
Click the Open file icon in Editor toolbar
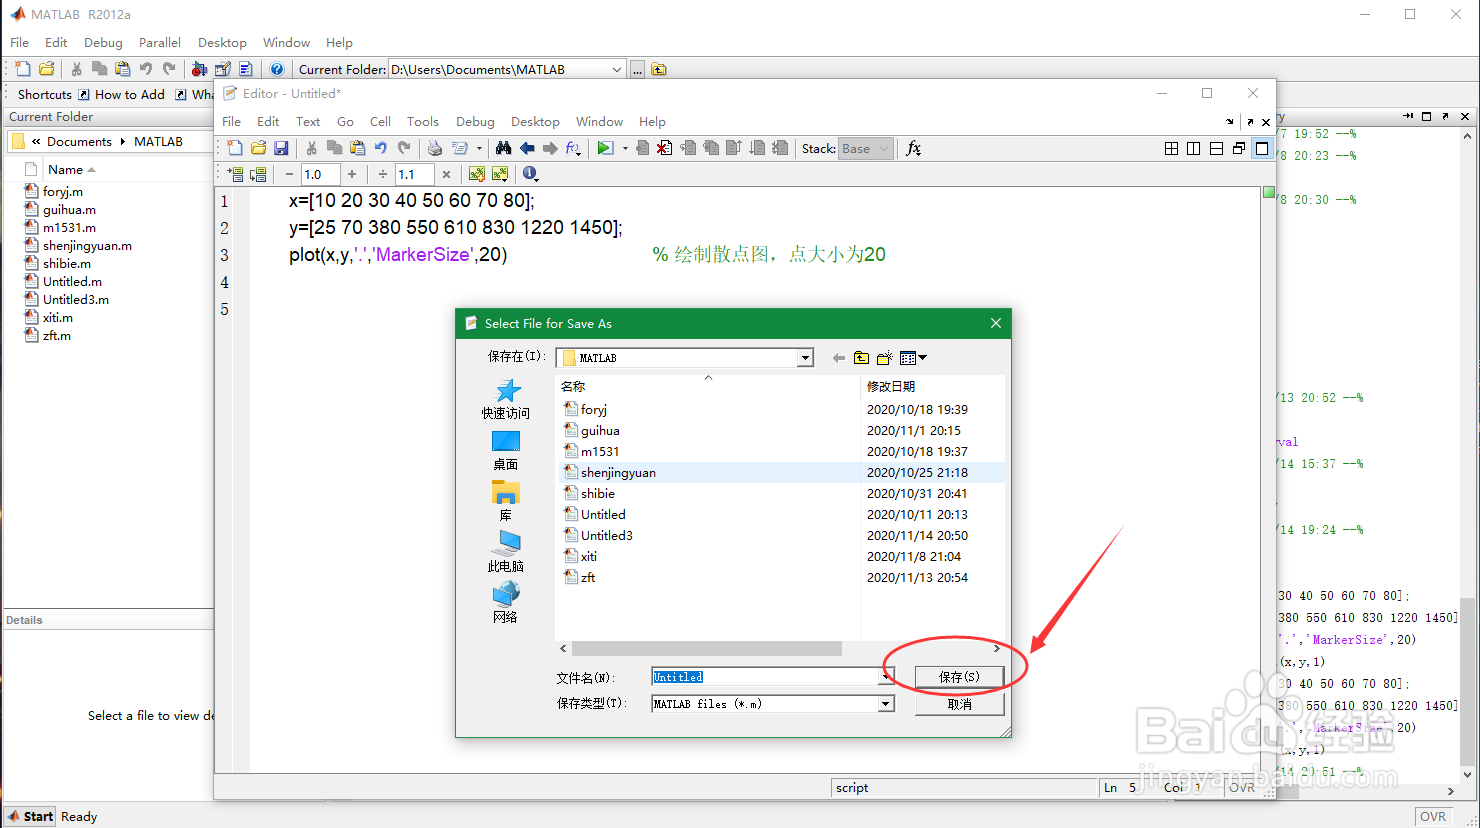point(258,148)
